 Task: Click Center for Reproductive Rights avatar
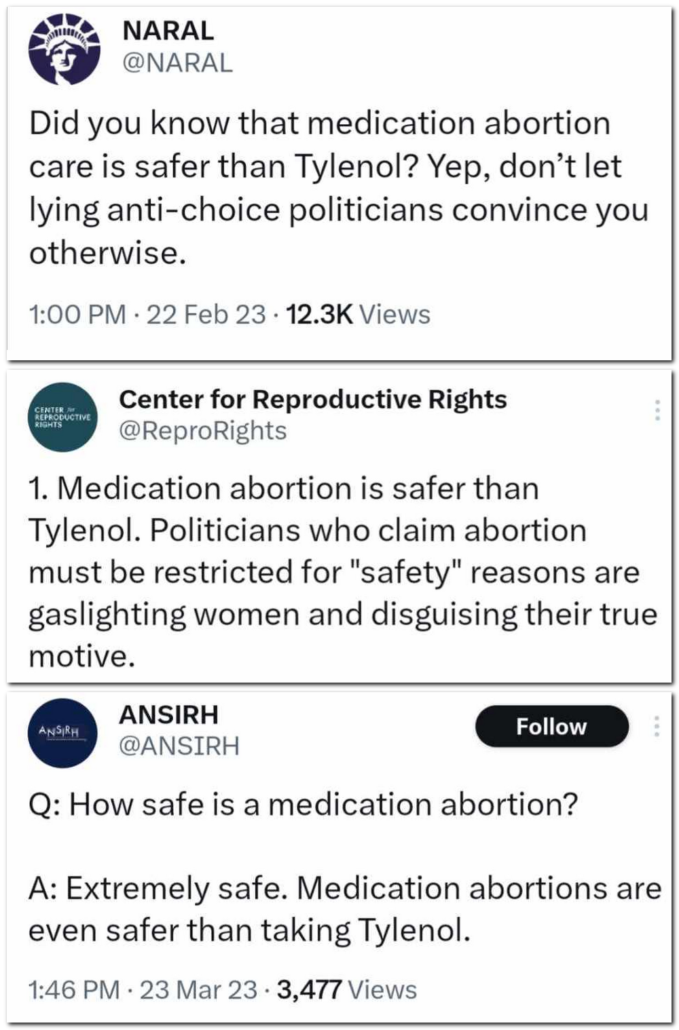point(63,416)
